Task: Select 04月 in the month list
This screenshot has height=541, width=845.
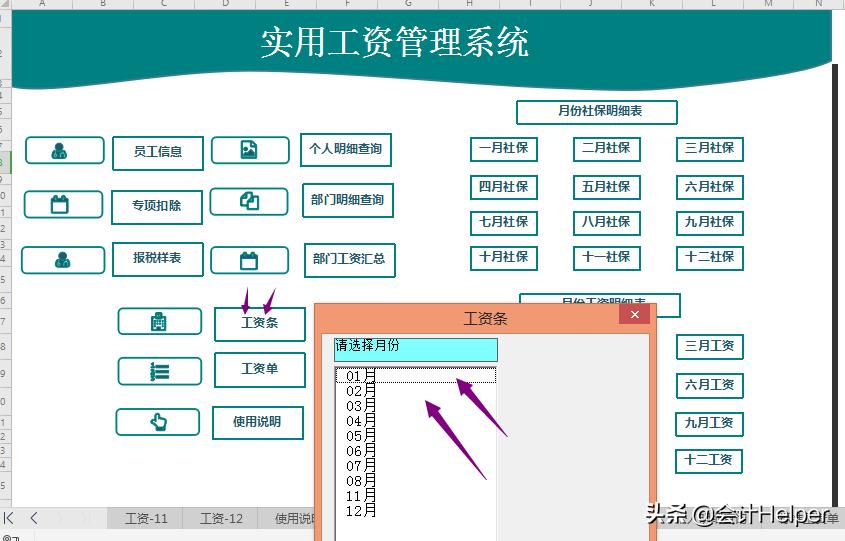Action: pos(415,421)
